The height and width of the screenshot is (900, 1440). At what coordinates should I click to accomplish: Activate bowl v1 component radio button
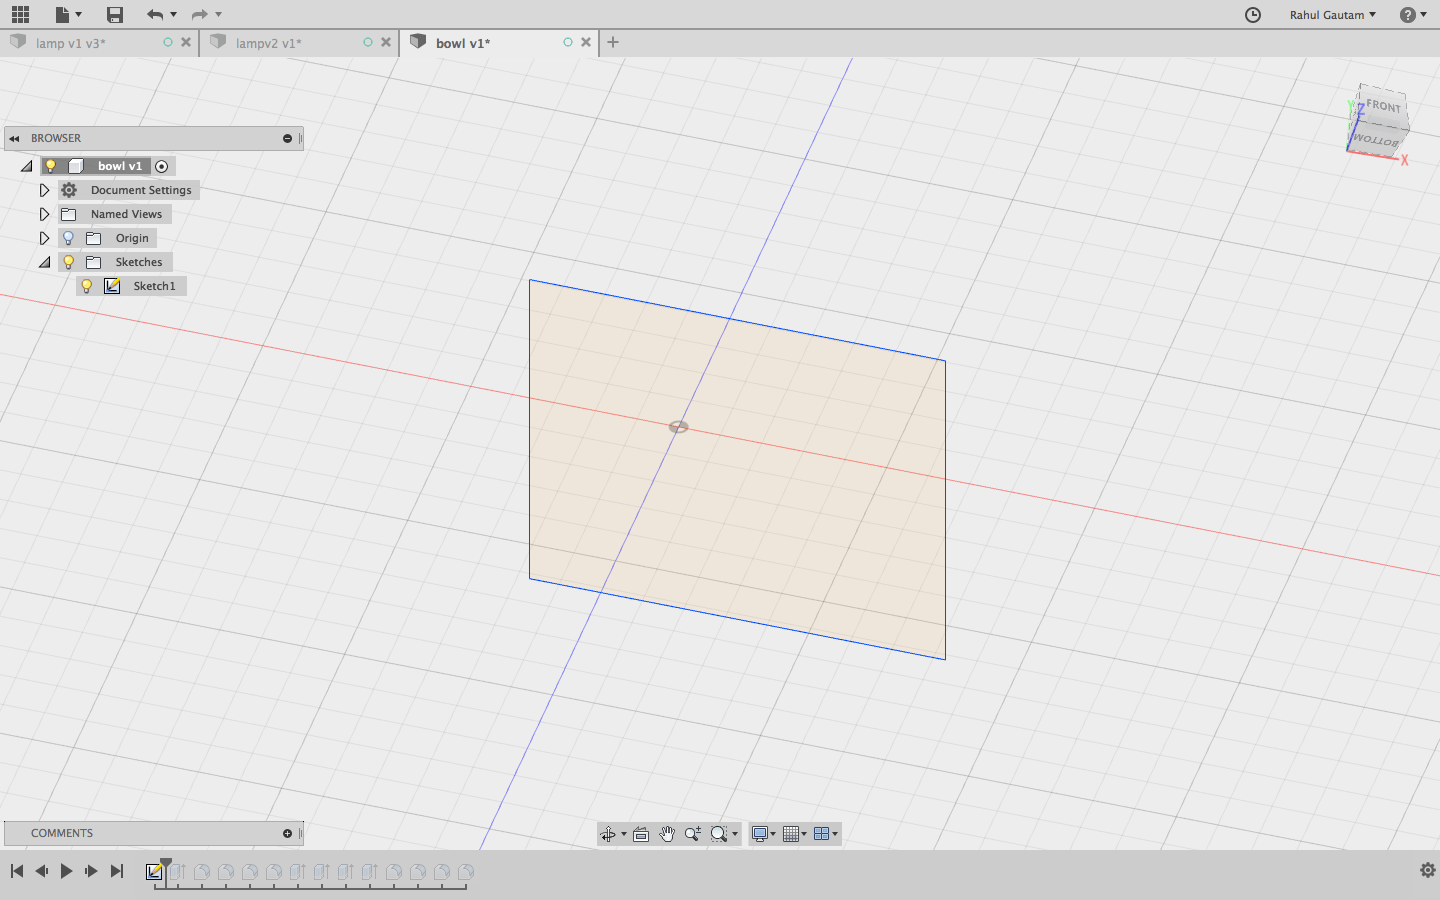[x=162, y=166]
